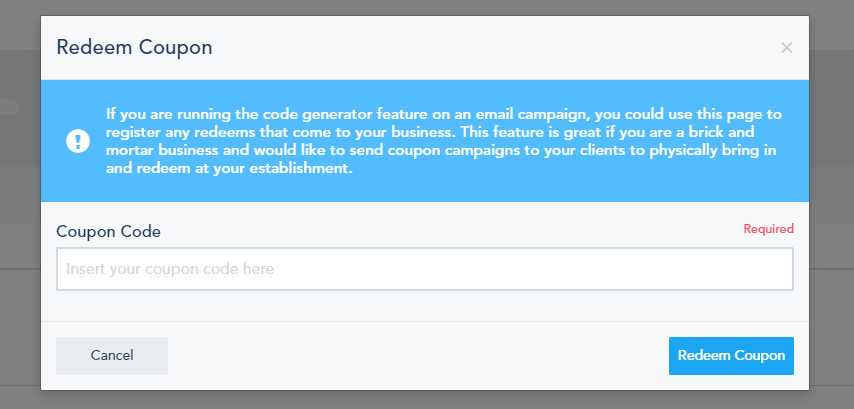The height and width of the screenshot is (409, 854).
Task: Focus the Coupon Code input field
Action: (x=425, y=269)
